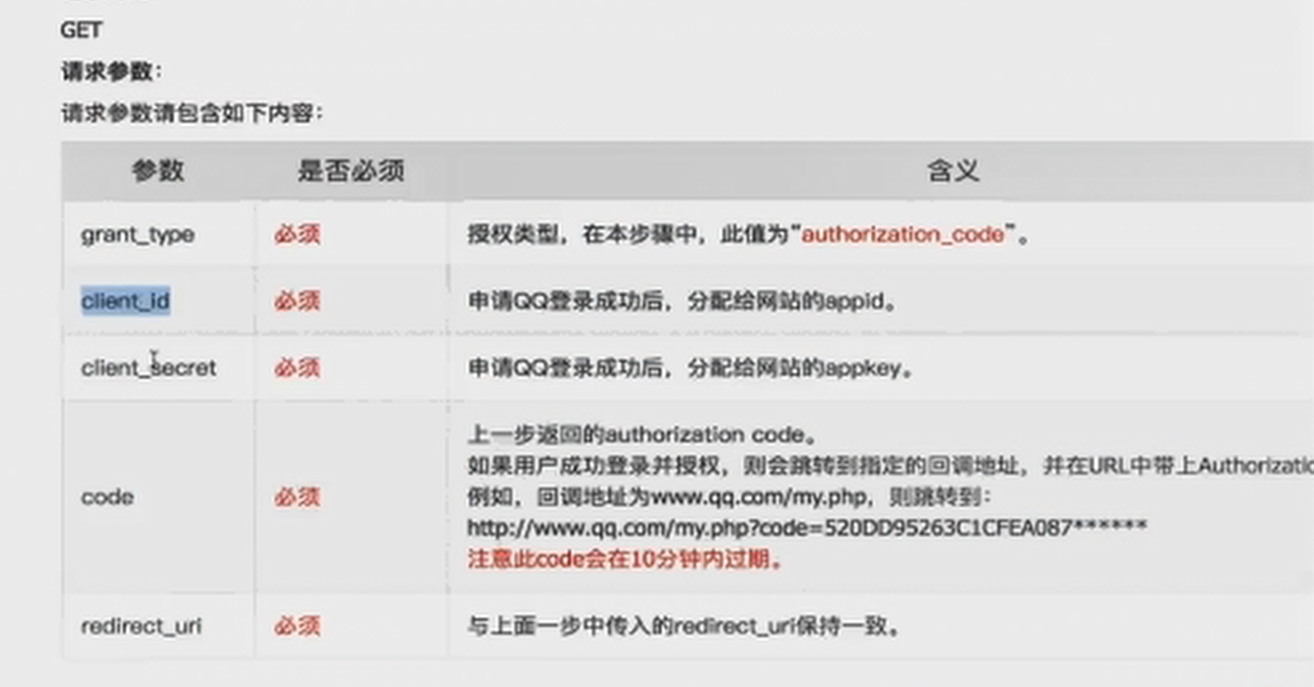Click the client_secret parameter name
The height and width of the screenshot is (687, 1314).
[148, 368]
